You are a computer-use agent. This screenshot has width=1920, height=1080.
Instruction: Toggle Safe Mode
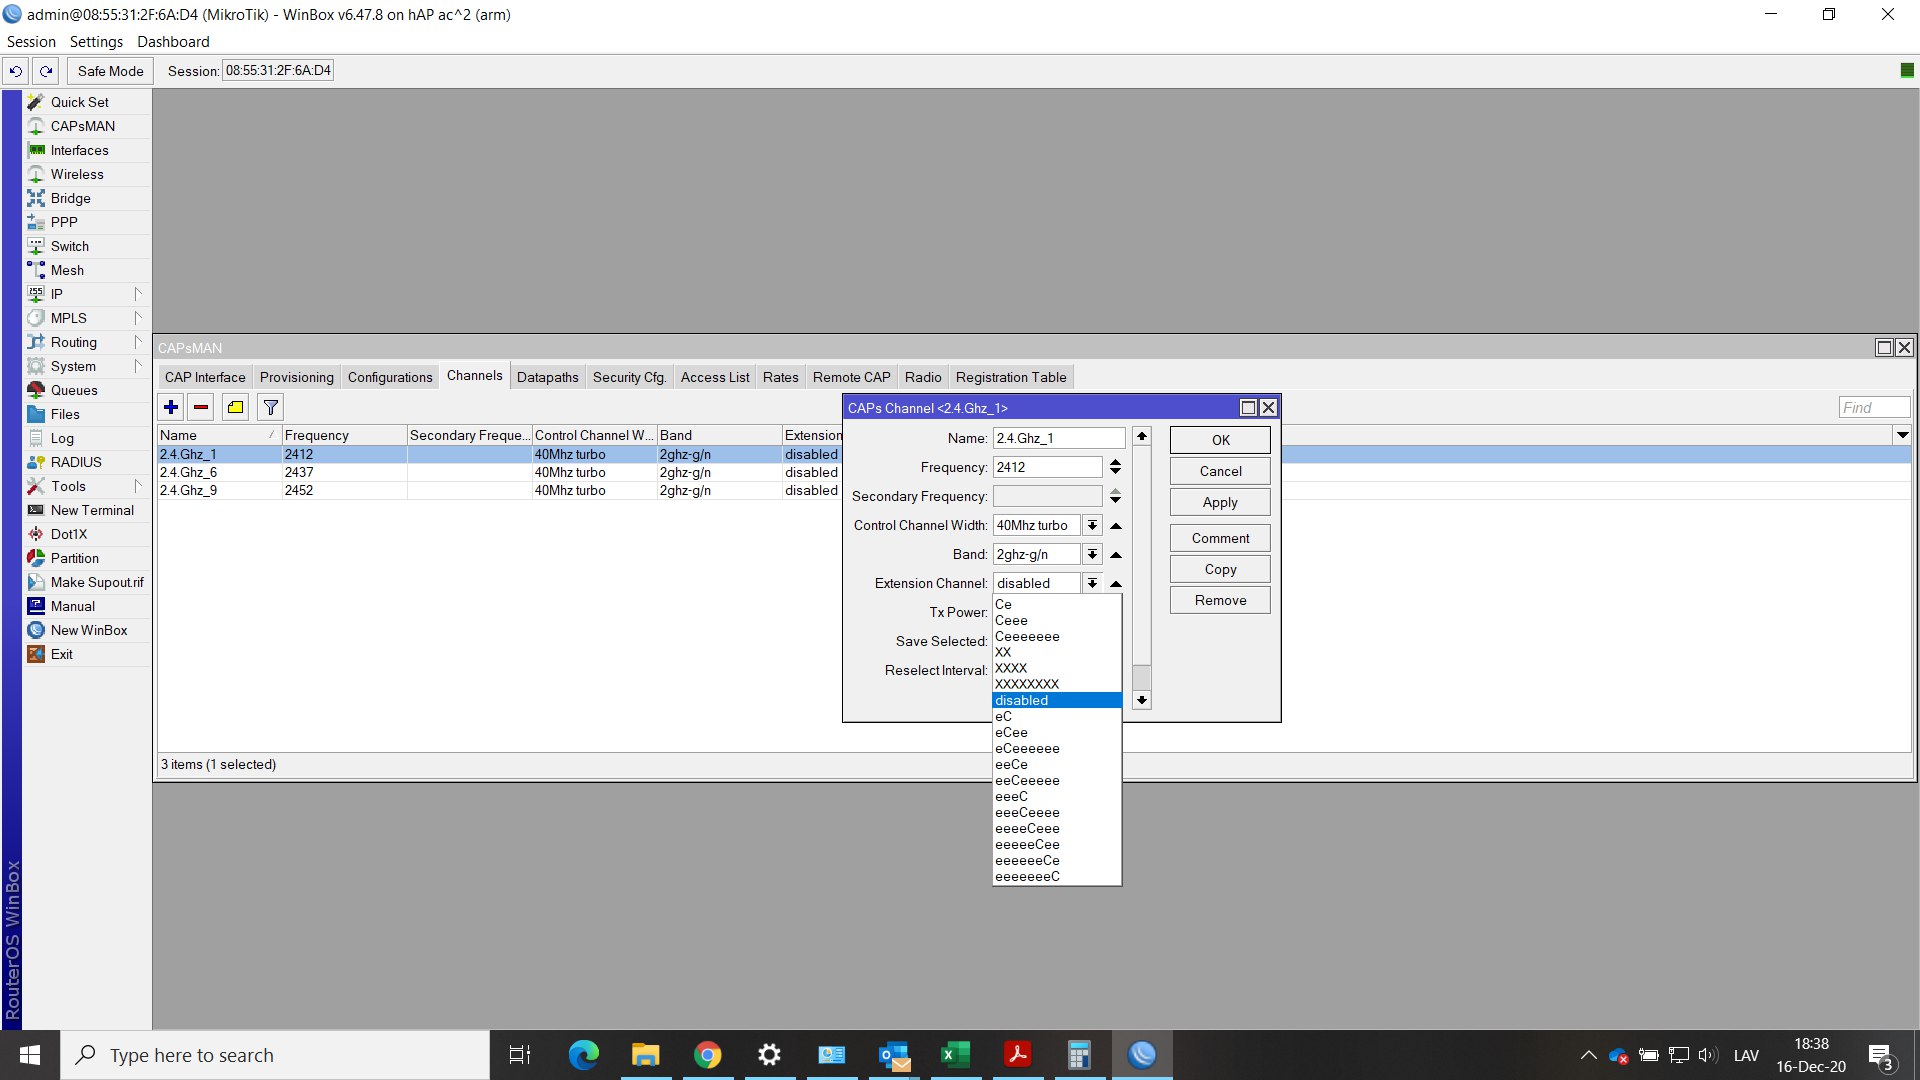110,71
